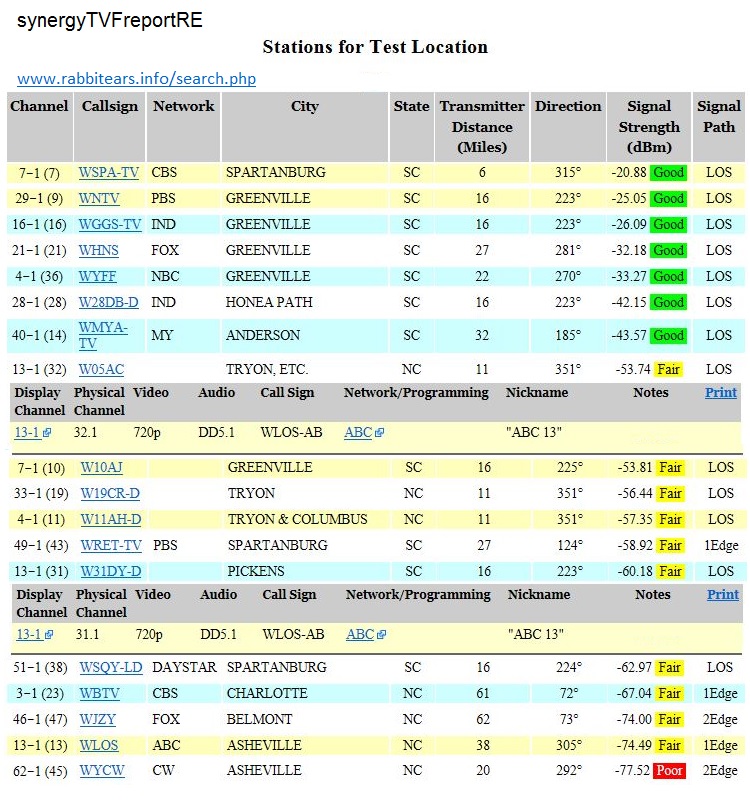750x810 pixels.
Task: Expand the W28DB-D station entry
Action: [109, 302]
